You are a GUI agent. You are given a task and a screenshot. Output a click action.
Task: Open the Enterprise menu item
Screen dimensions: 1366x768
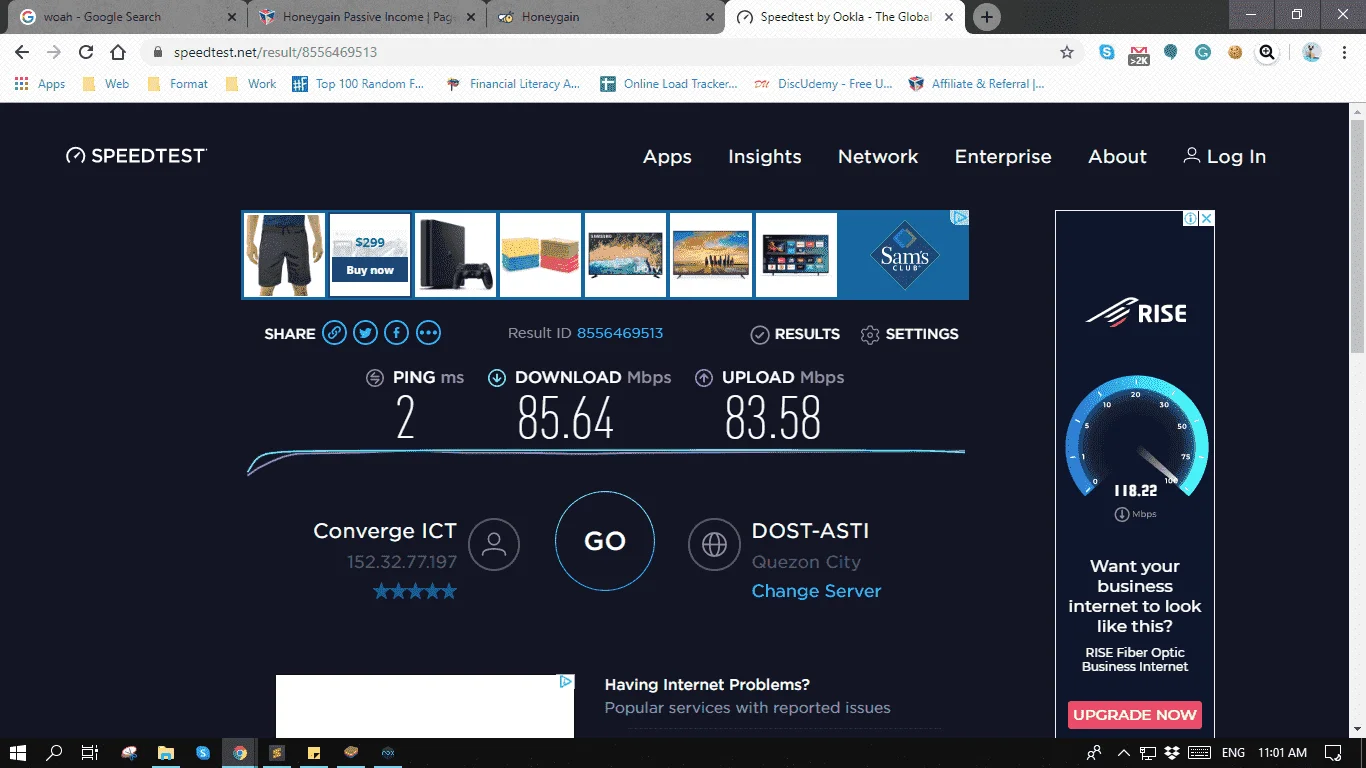(x=1003, y=157)
